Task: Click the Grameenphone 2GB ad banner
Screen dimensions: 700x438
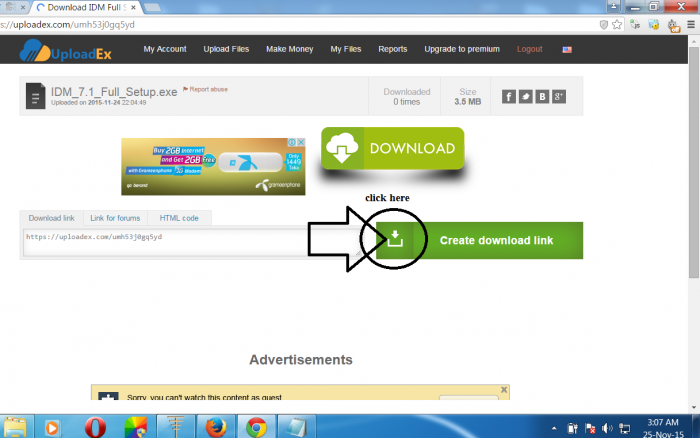Action: coord(213,167)
